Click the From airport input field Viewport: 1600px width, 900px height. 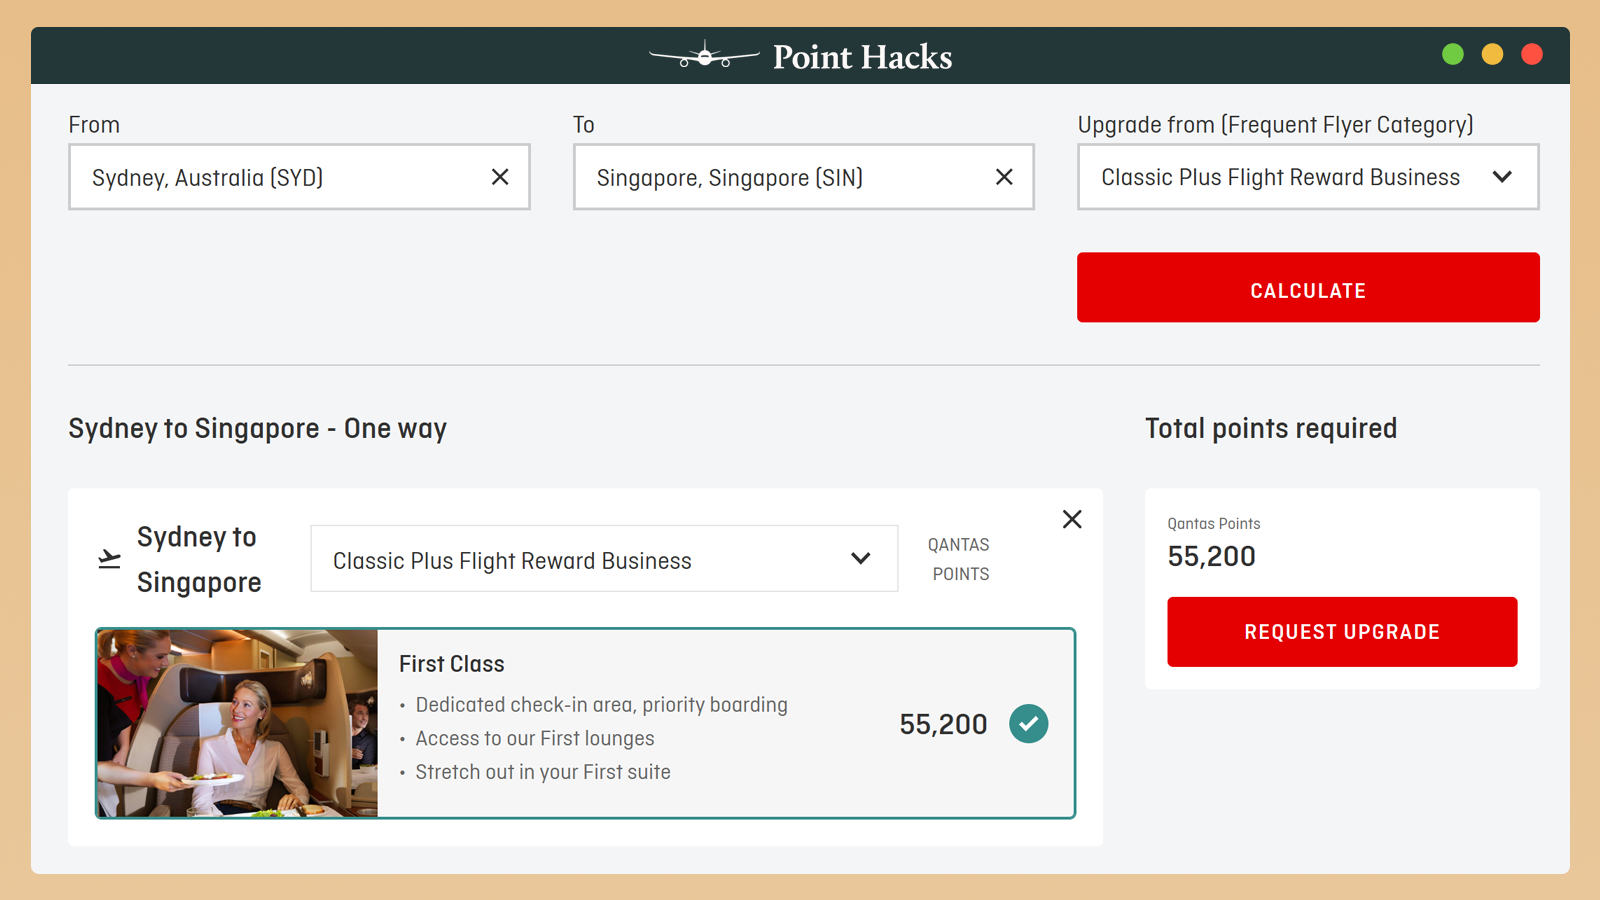pyautogui.click(x=280, y=177)
